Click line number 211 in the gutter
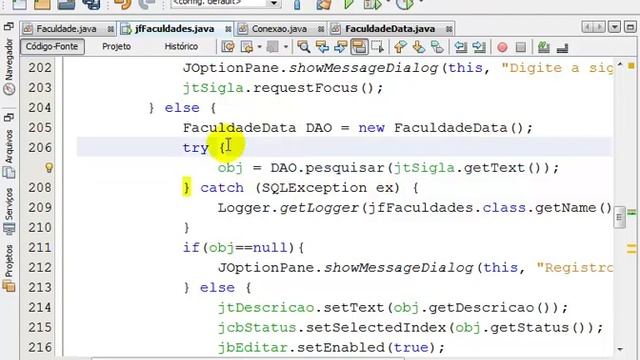 [x=40, y=248]
